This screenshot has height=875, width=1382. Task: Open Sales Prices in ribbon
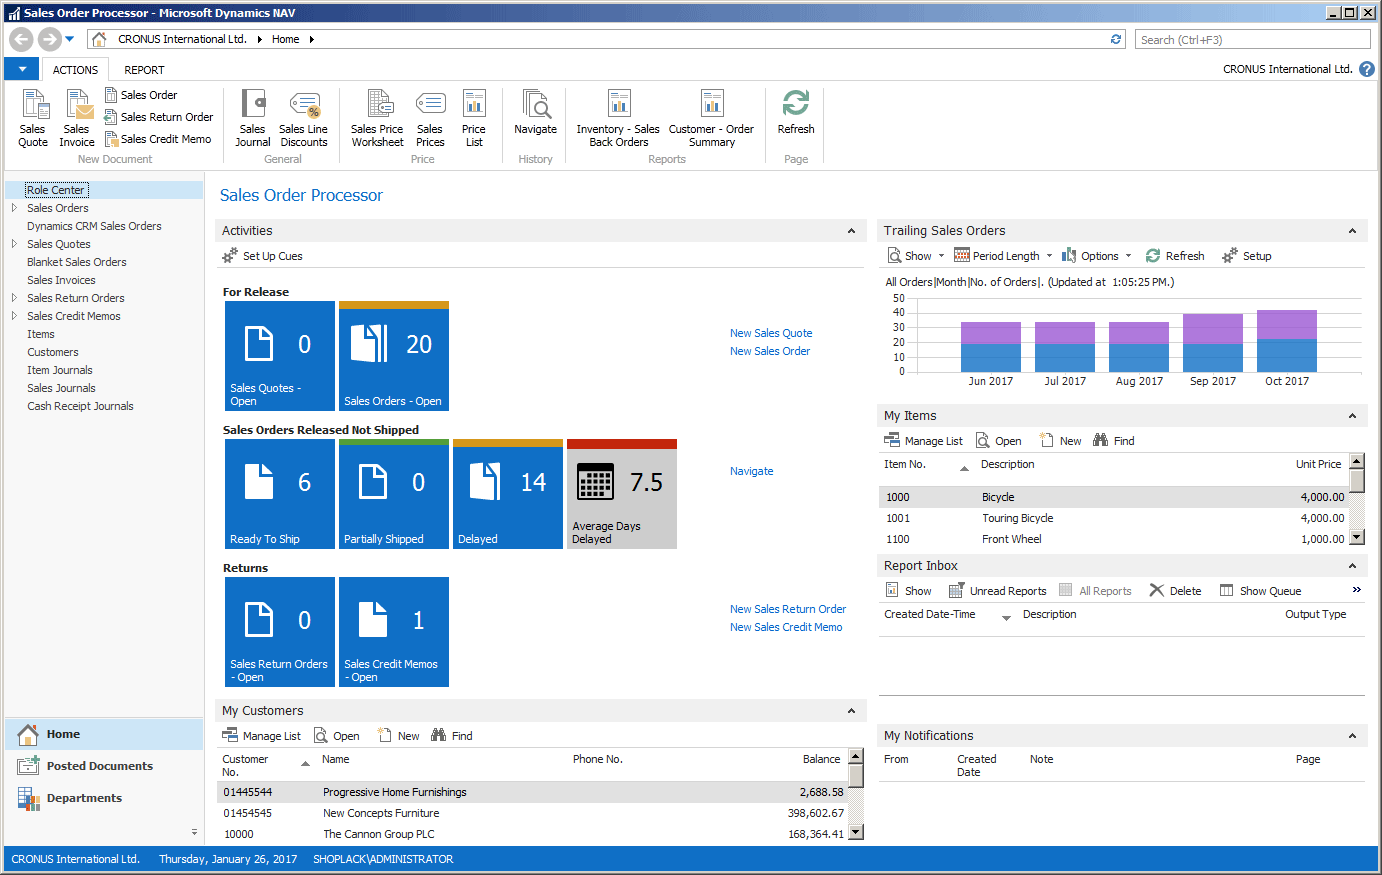click(430, 118)
